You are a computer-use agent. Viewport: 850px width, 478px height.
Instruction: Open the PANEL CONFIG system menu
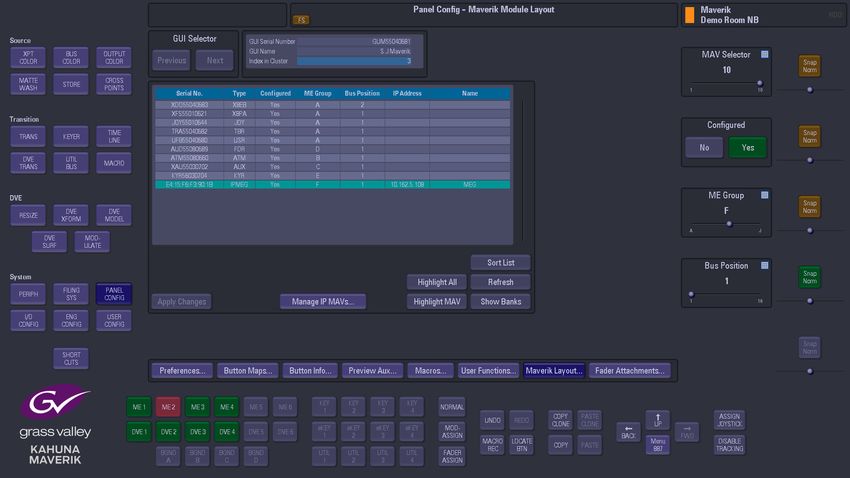[x=114, y=294]
